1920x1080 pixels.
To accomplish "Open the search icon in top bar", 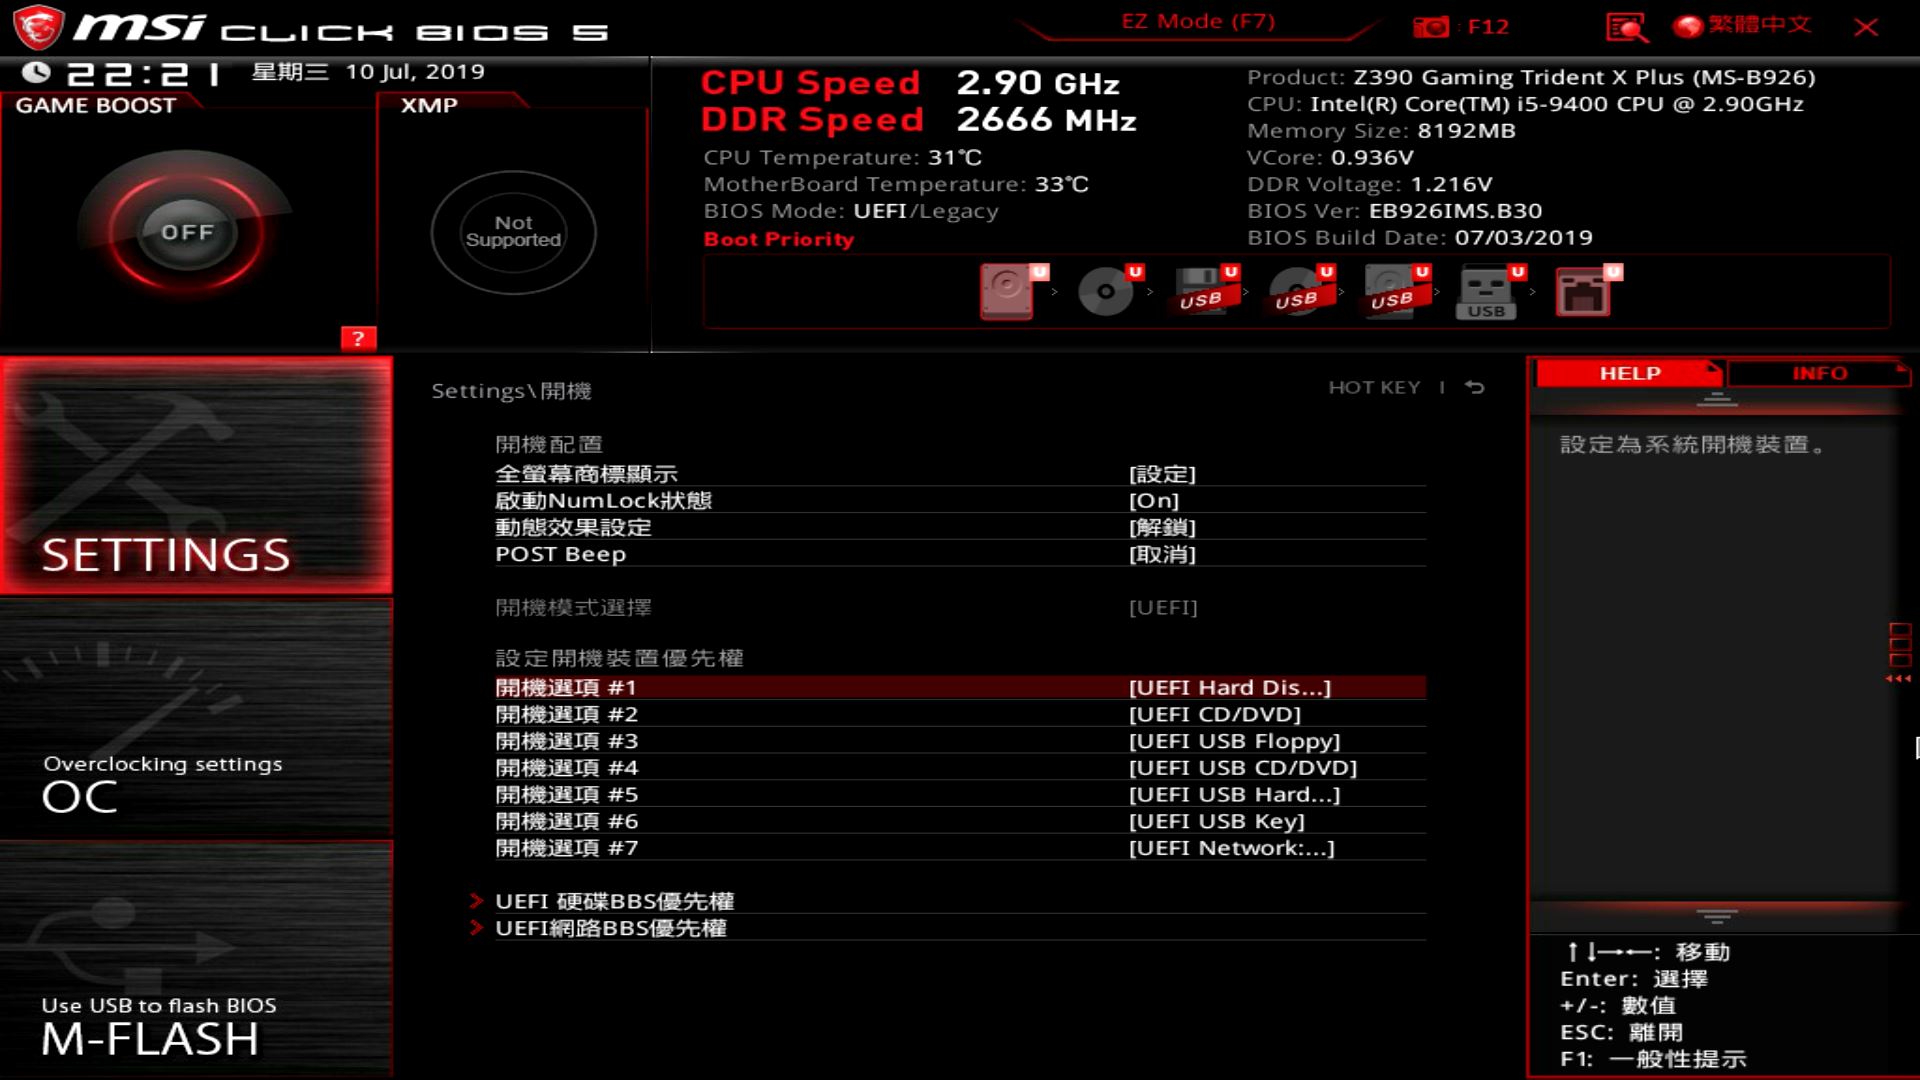I will [x=1626, y=27].
